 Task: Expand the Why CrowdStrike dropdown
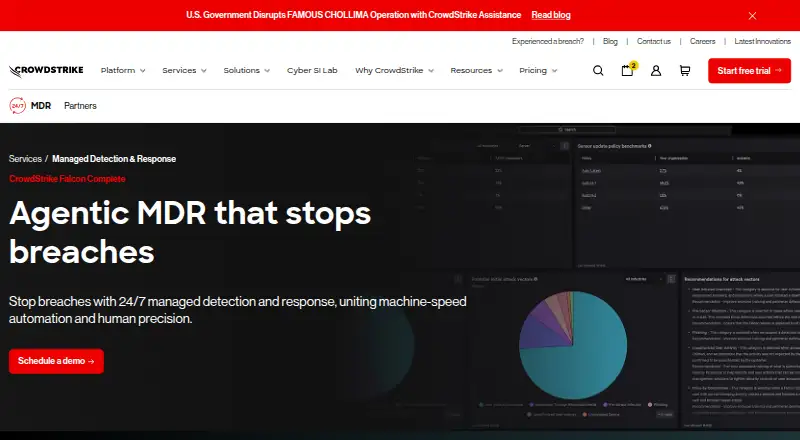pos(394,70)
